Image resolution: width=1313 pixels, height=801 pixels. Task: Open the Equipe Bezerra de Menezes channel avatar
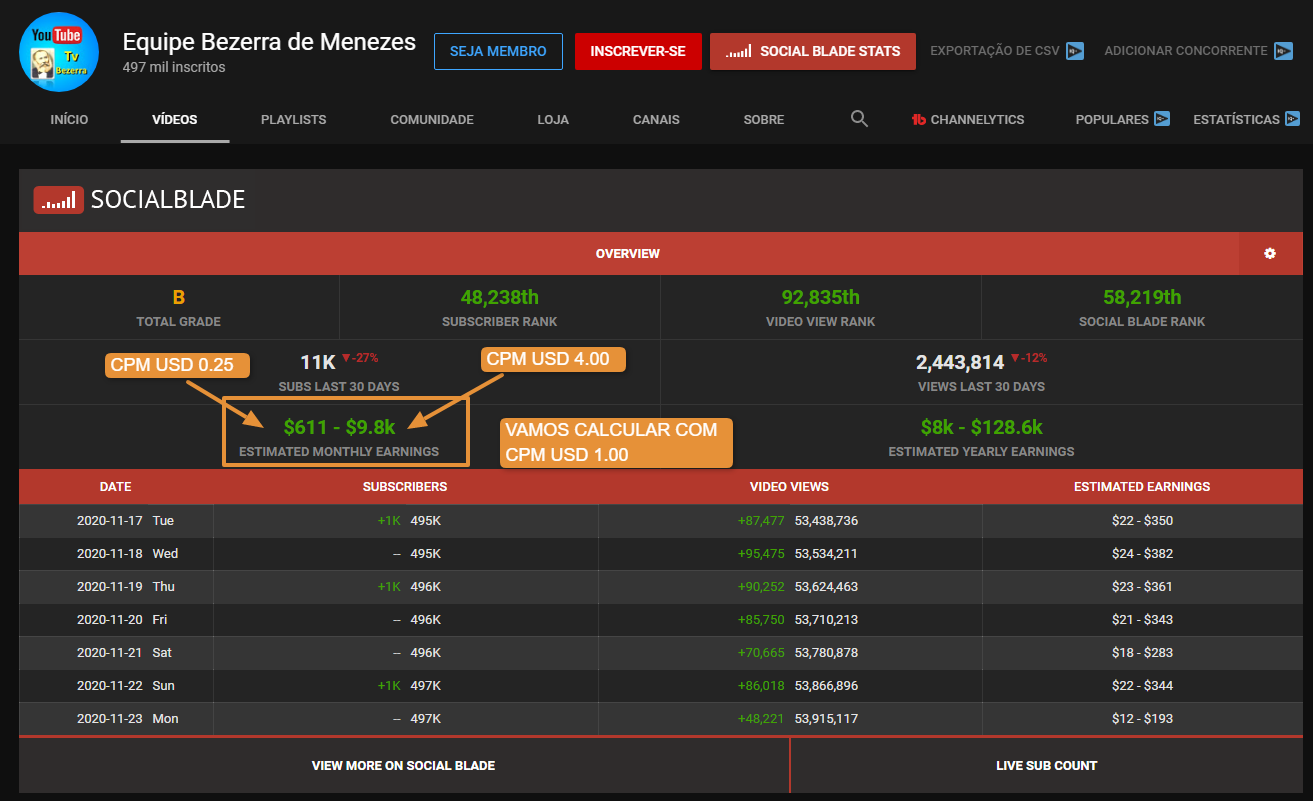click(59, 52)
